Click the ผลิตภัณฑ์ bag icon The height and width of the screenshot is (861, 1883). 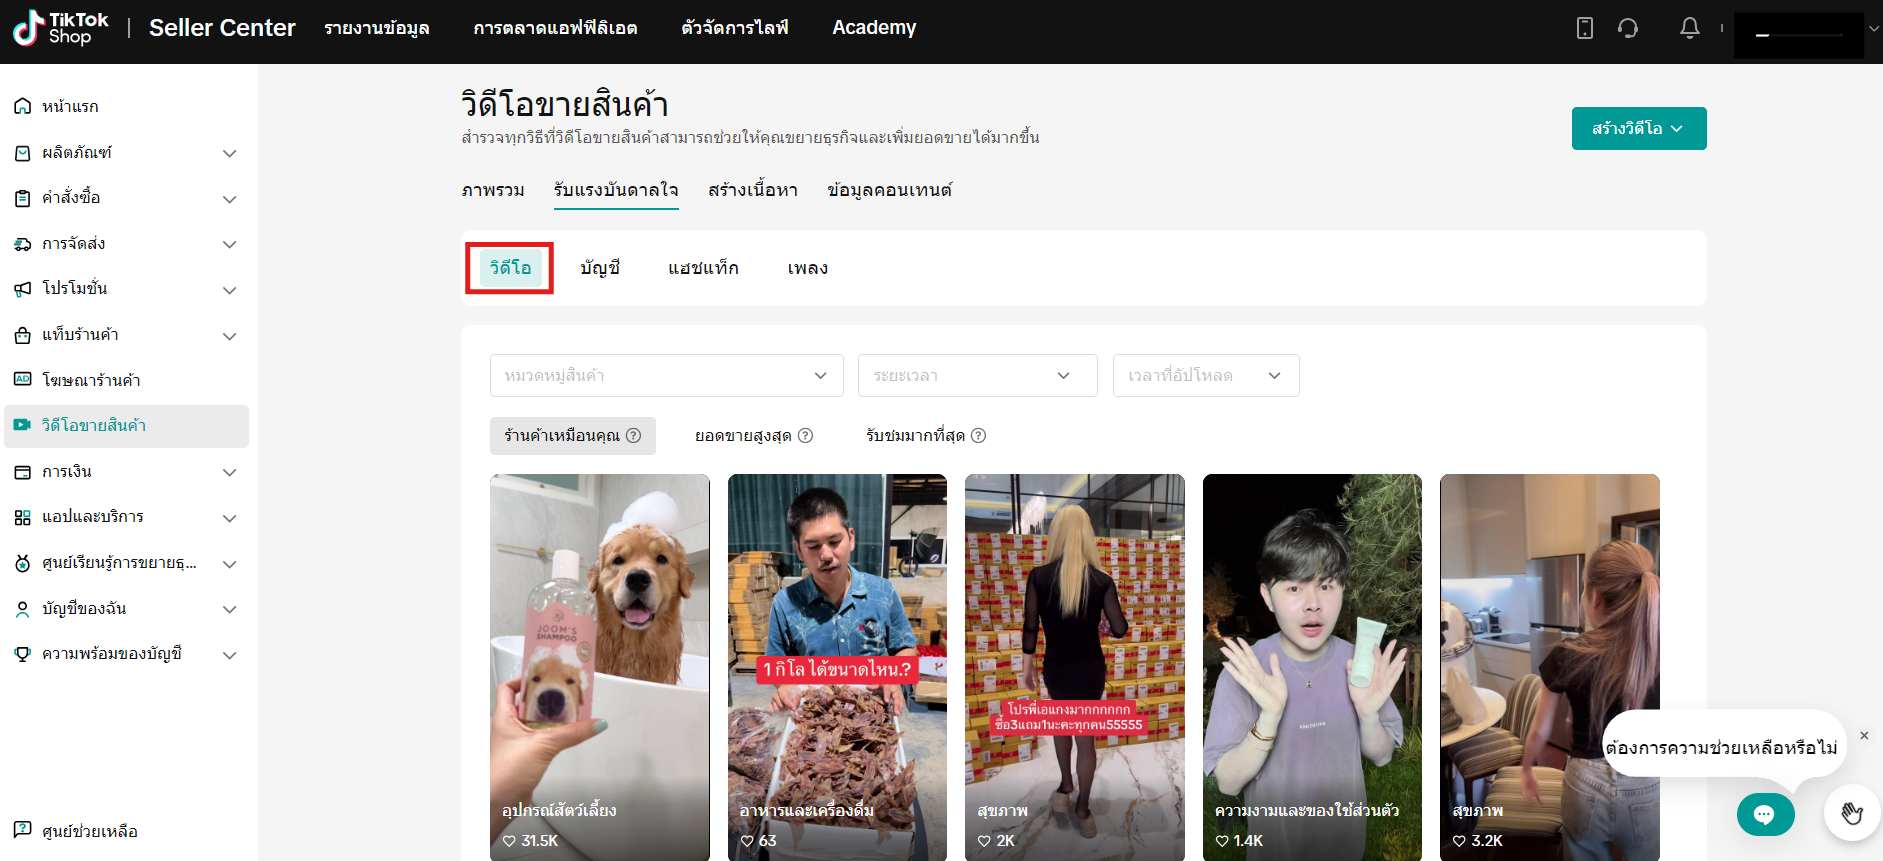[23, 153]
